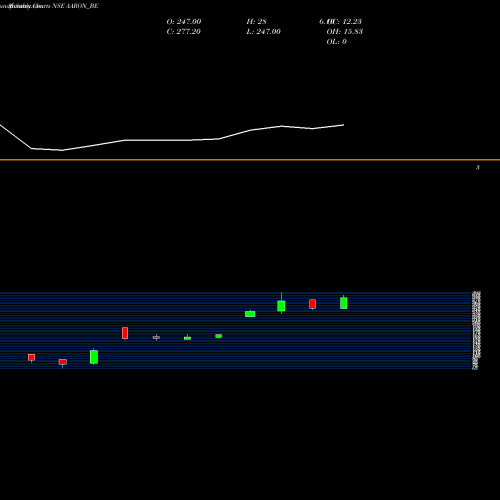Viewport: 500px width, 500px height.
Task: Click the orange horizontal level line
Action: pos(250,160)
